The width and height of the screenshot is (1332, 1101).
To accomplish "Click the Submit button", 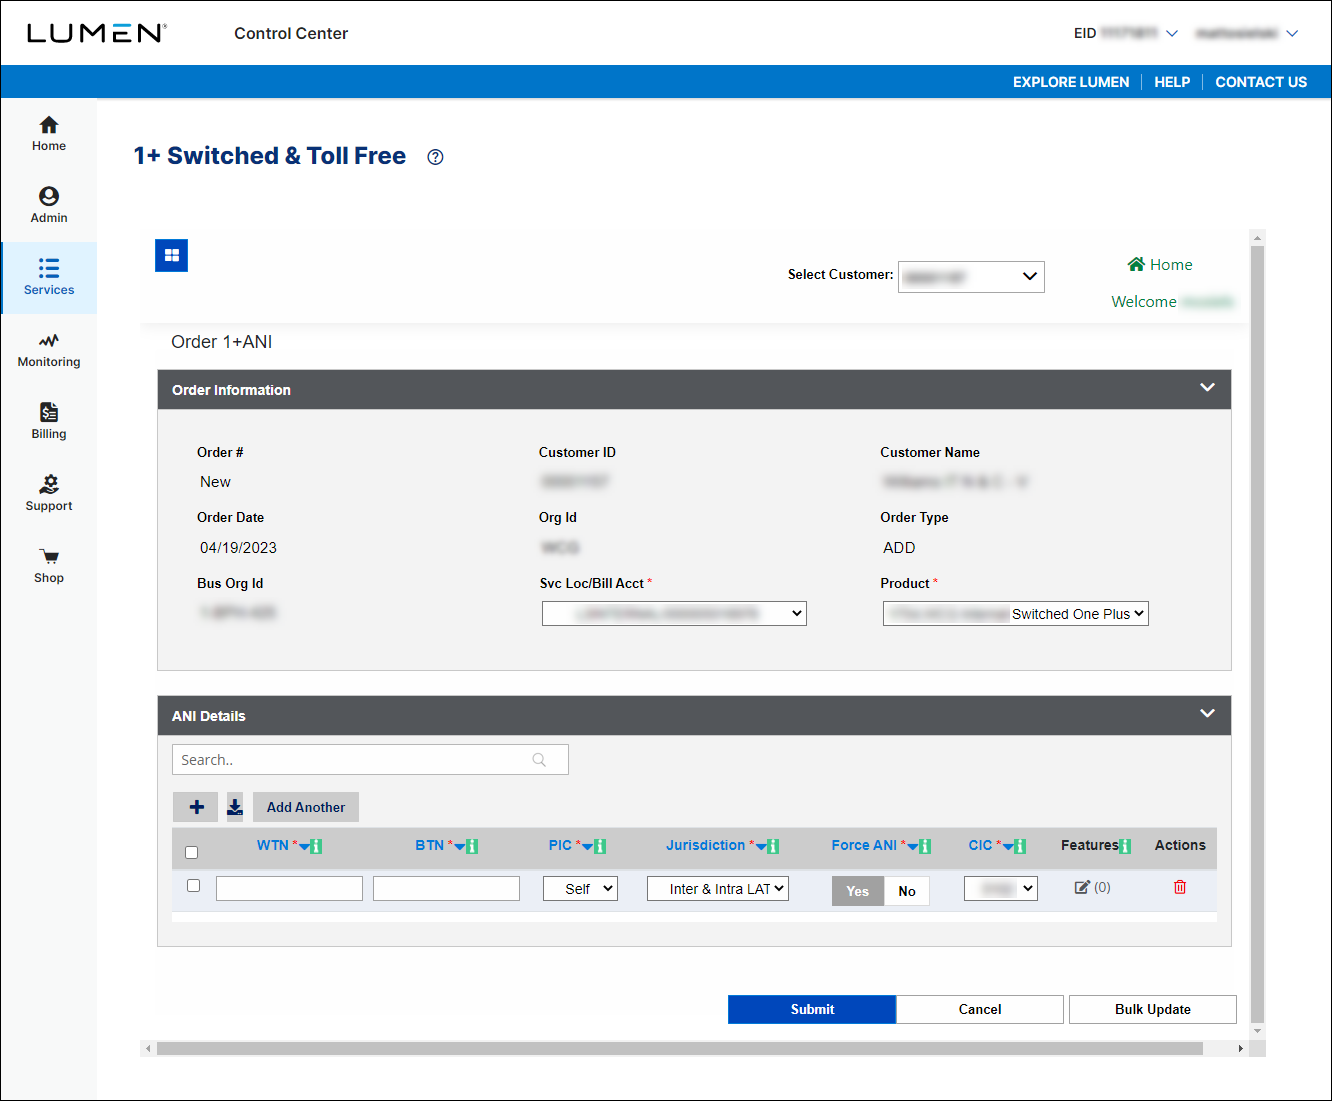I will click(811, 1009).
